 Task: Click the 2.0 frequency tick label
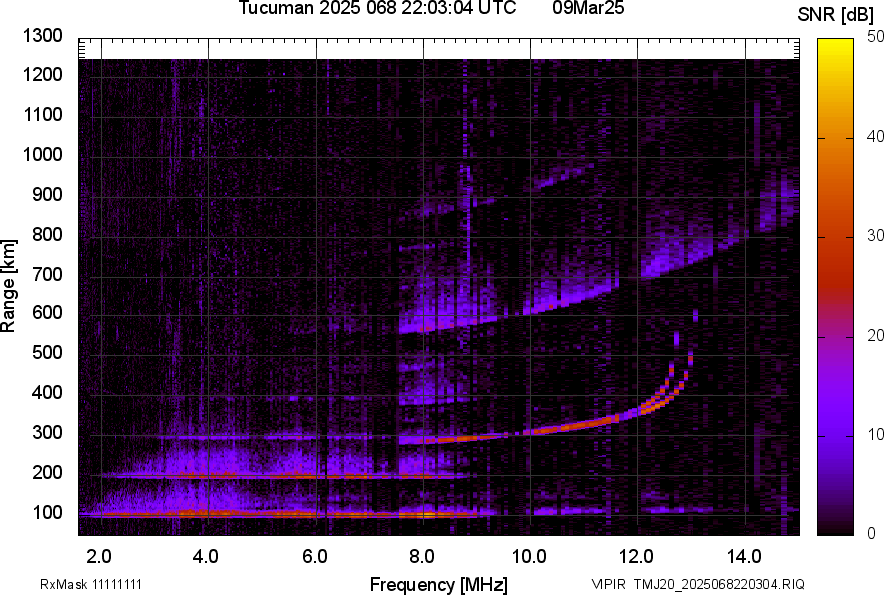point(99,555)
